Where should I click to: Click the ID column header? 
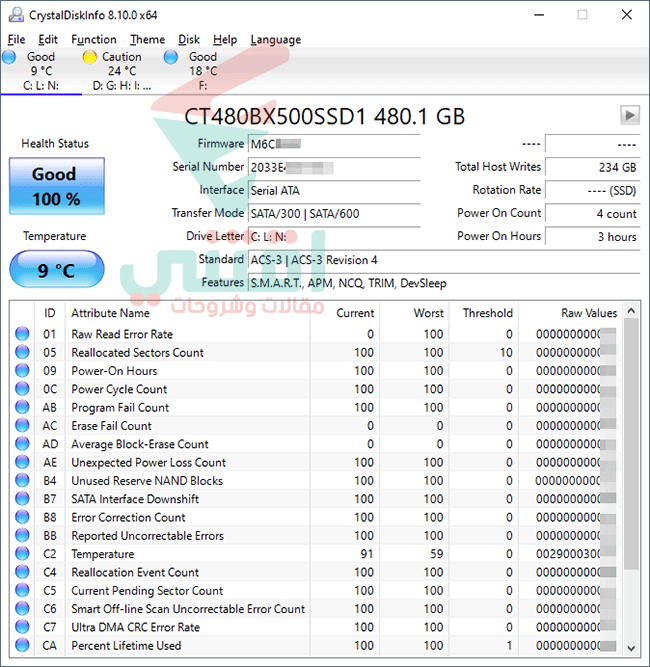coord(49,313)
